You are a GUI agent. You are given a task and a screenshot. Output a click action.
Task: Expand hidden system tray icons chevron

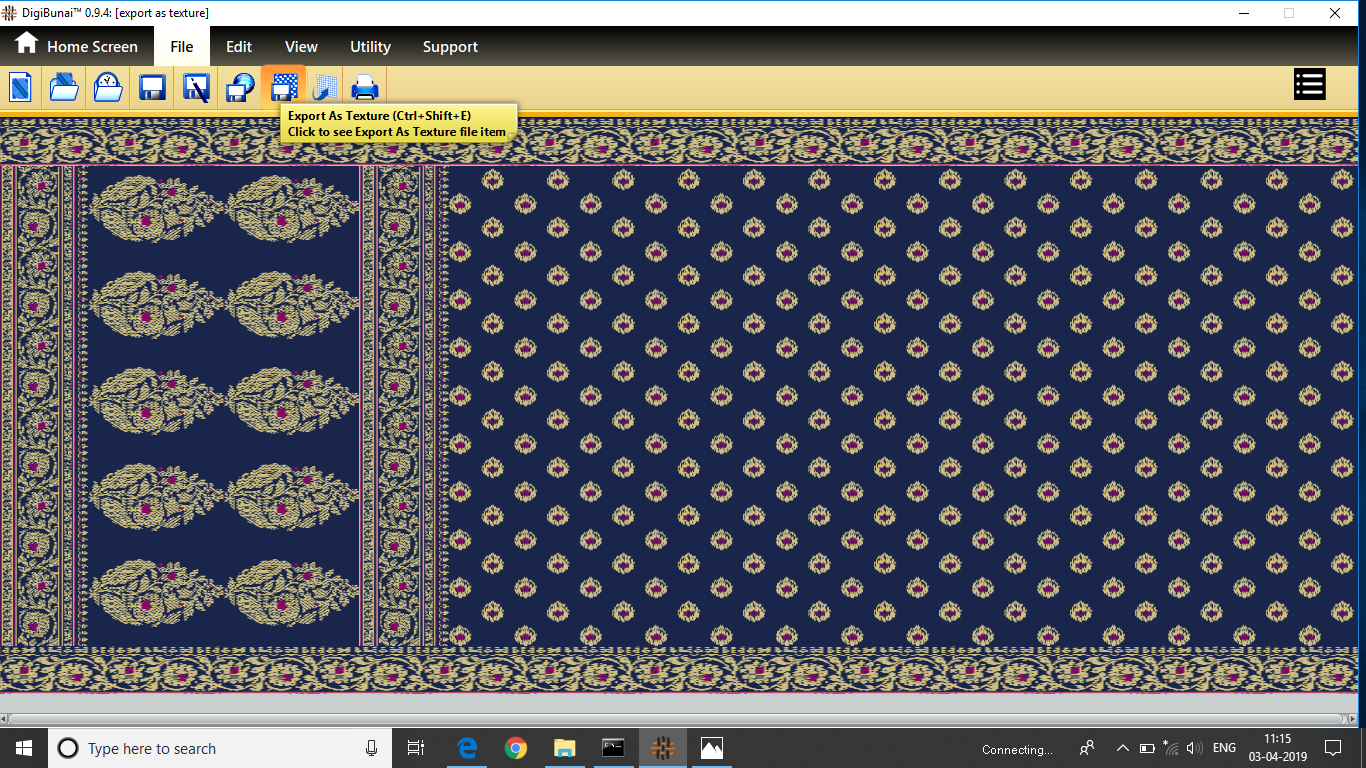coord(1122,749)
